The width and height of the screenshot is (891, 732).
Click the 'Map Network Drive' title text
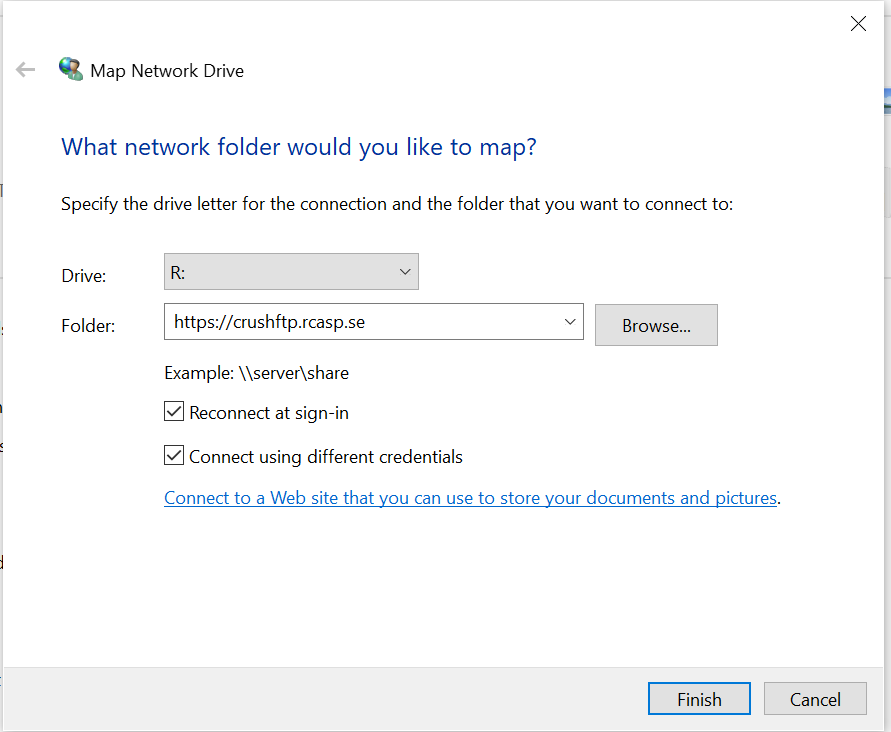[167, 71]
